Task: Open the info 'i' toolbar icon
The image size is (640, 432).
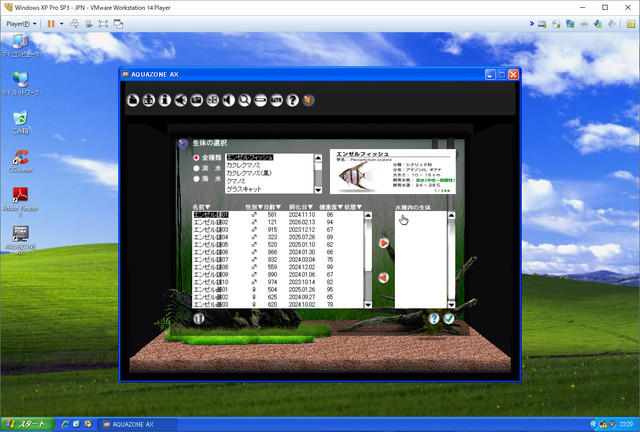Action: 165,100
